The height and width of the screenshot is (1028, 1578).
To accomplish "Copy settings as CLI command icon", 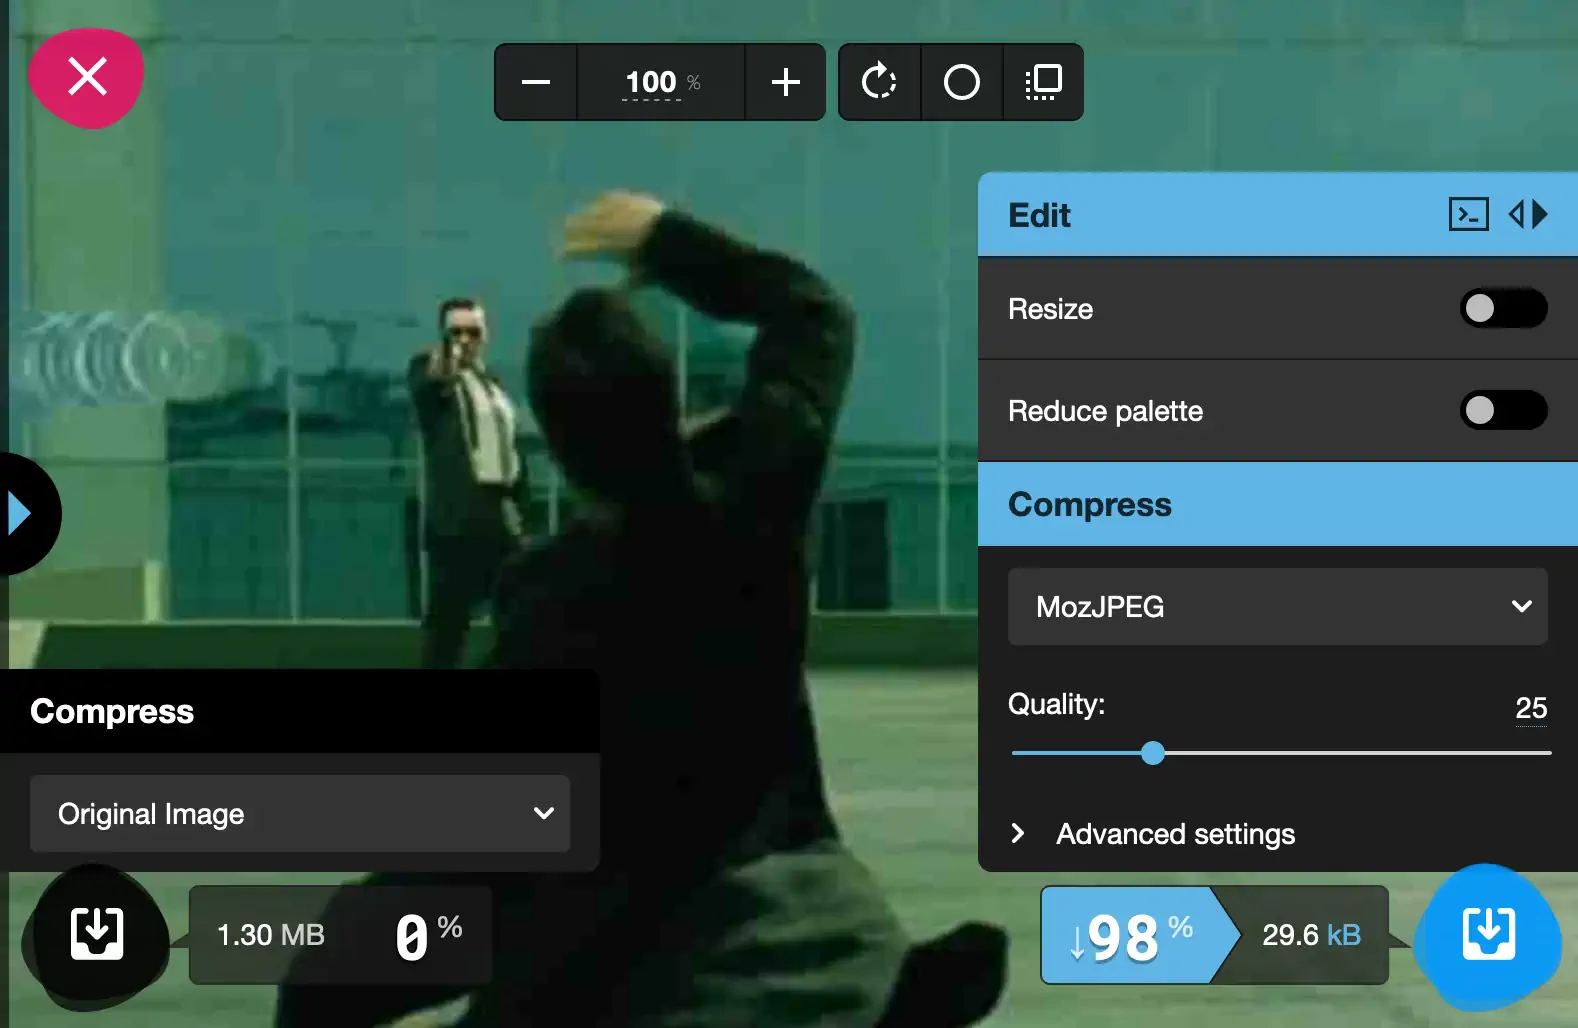I will point(1468,214).
